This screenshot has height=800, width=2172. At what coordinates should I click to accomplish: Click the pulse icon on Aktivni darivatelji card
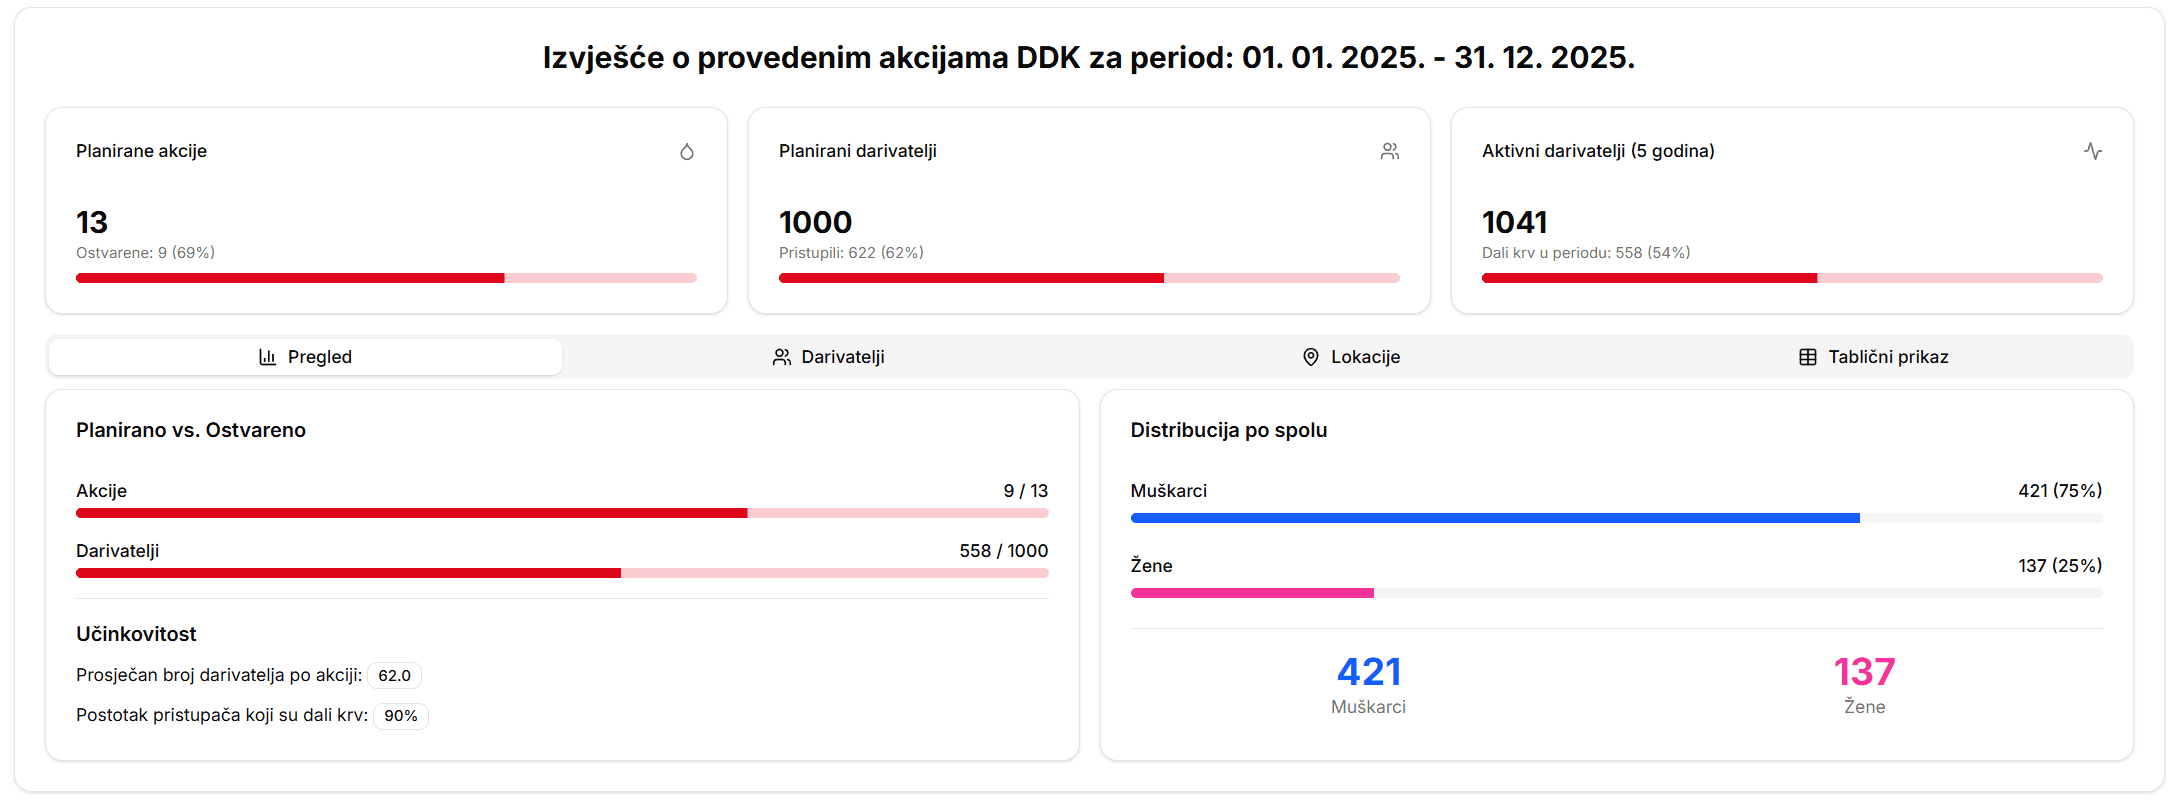[2094, 150]
